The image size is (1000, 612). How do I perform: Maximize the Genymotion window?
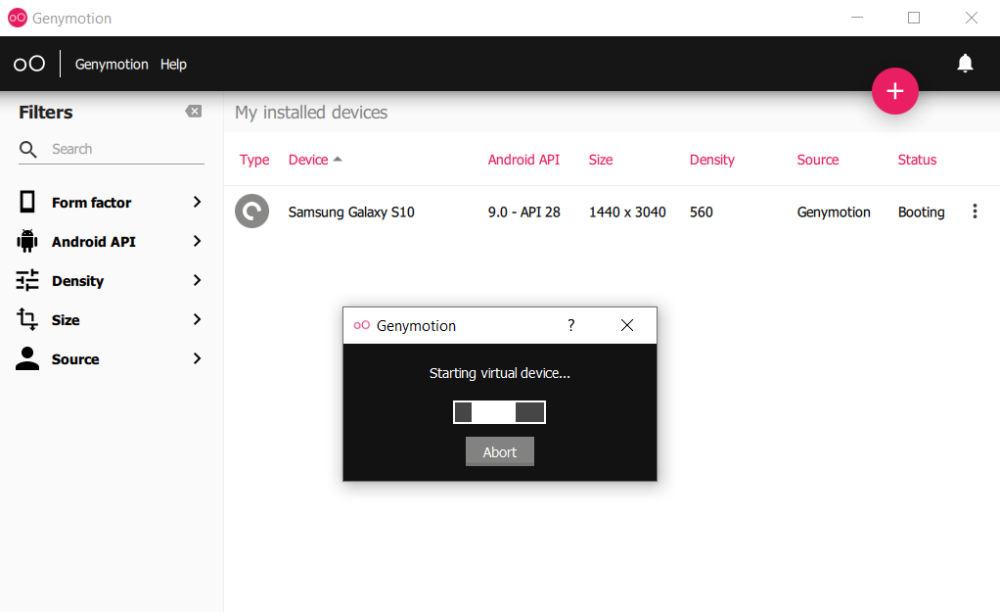pos(914,18)
